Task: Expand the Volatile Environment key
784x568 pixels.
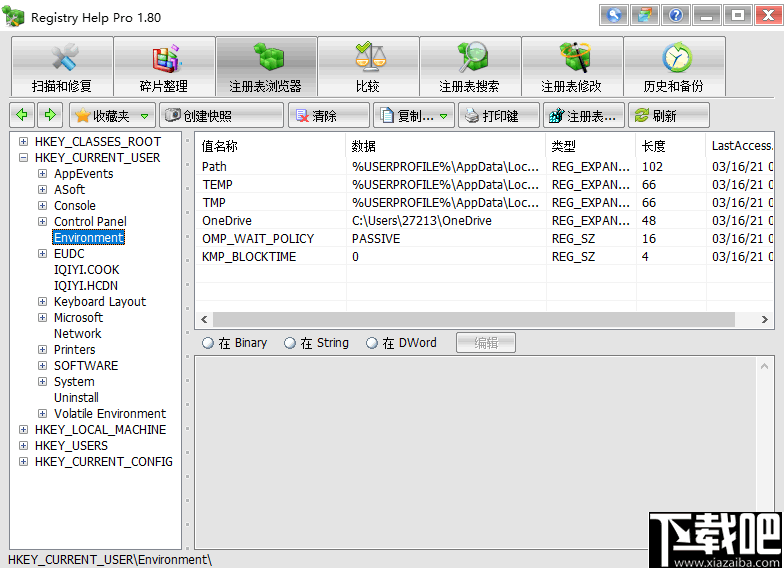Action: pyautogui.click(x=42, y=414)
